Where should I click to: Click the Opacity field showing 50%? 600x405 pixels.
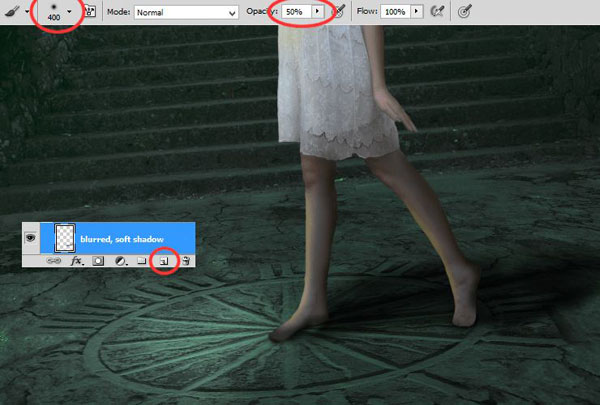coord(297,12)
